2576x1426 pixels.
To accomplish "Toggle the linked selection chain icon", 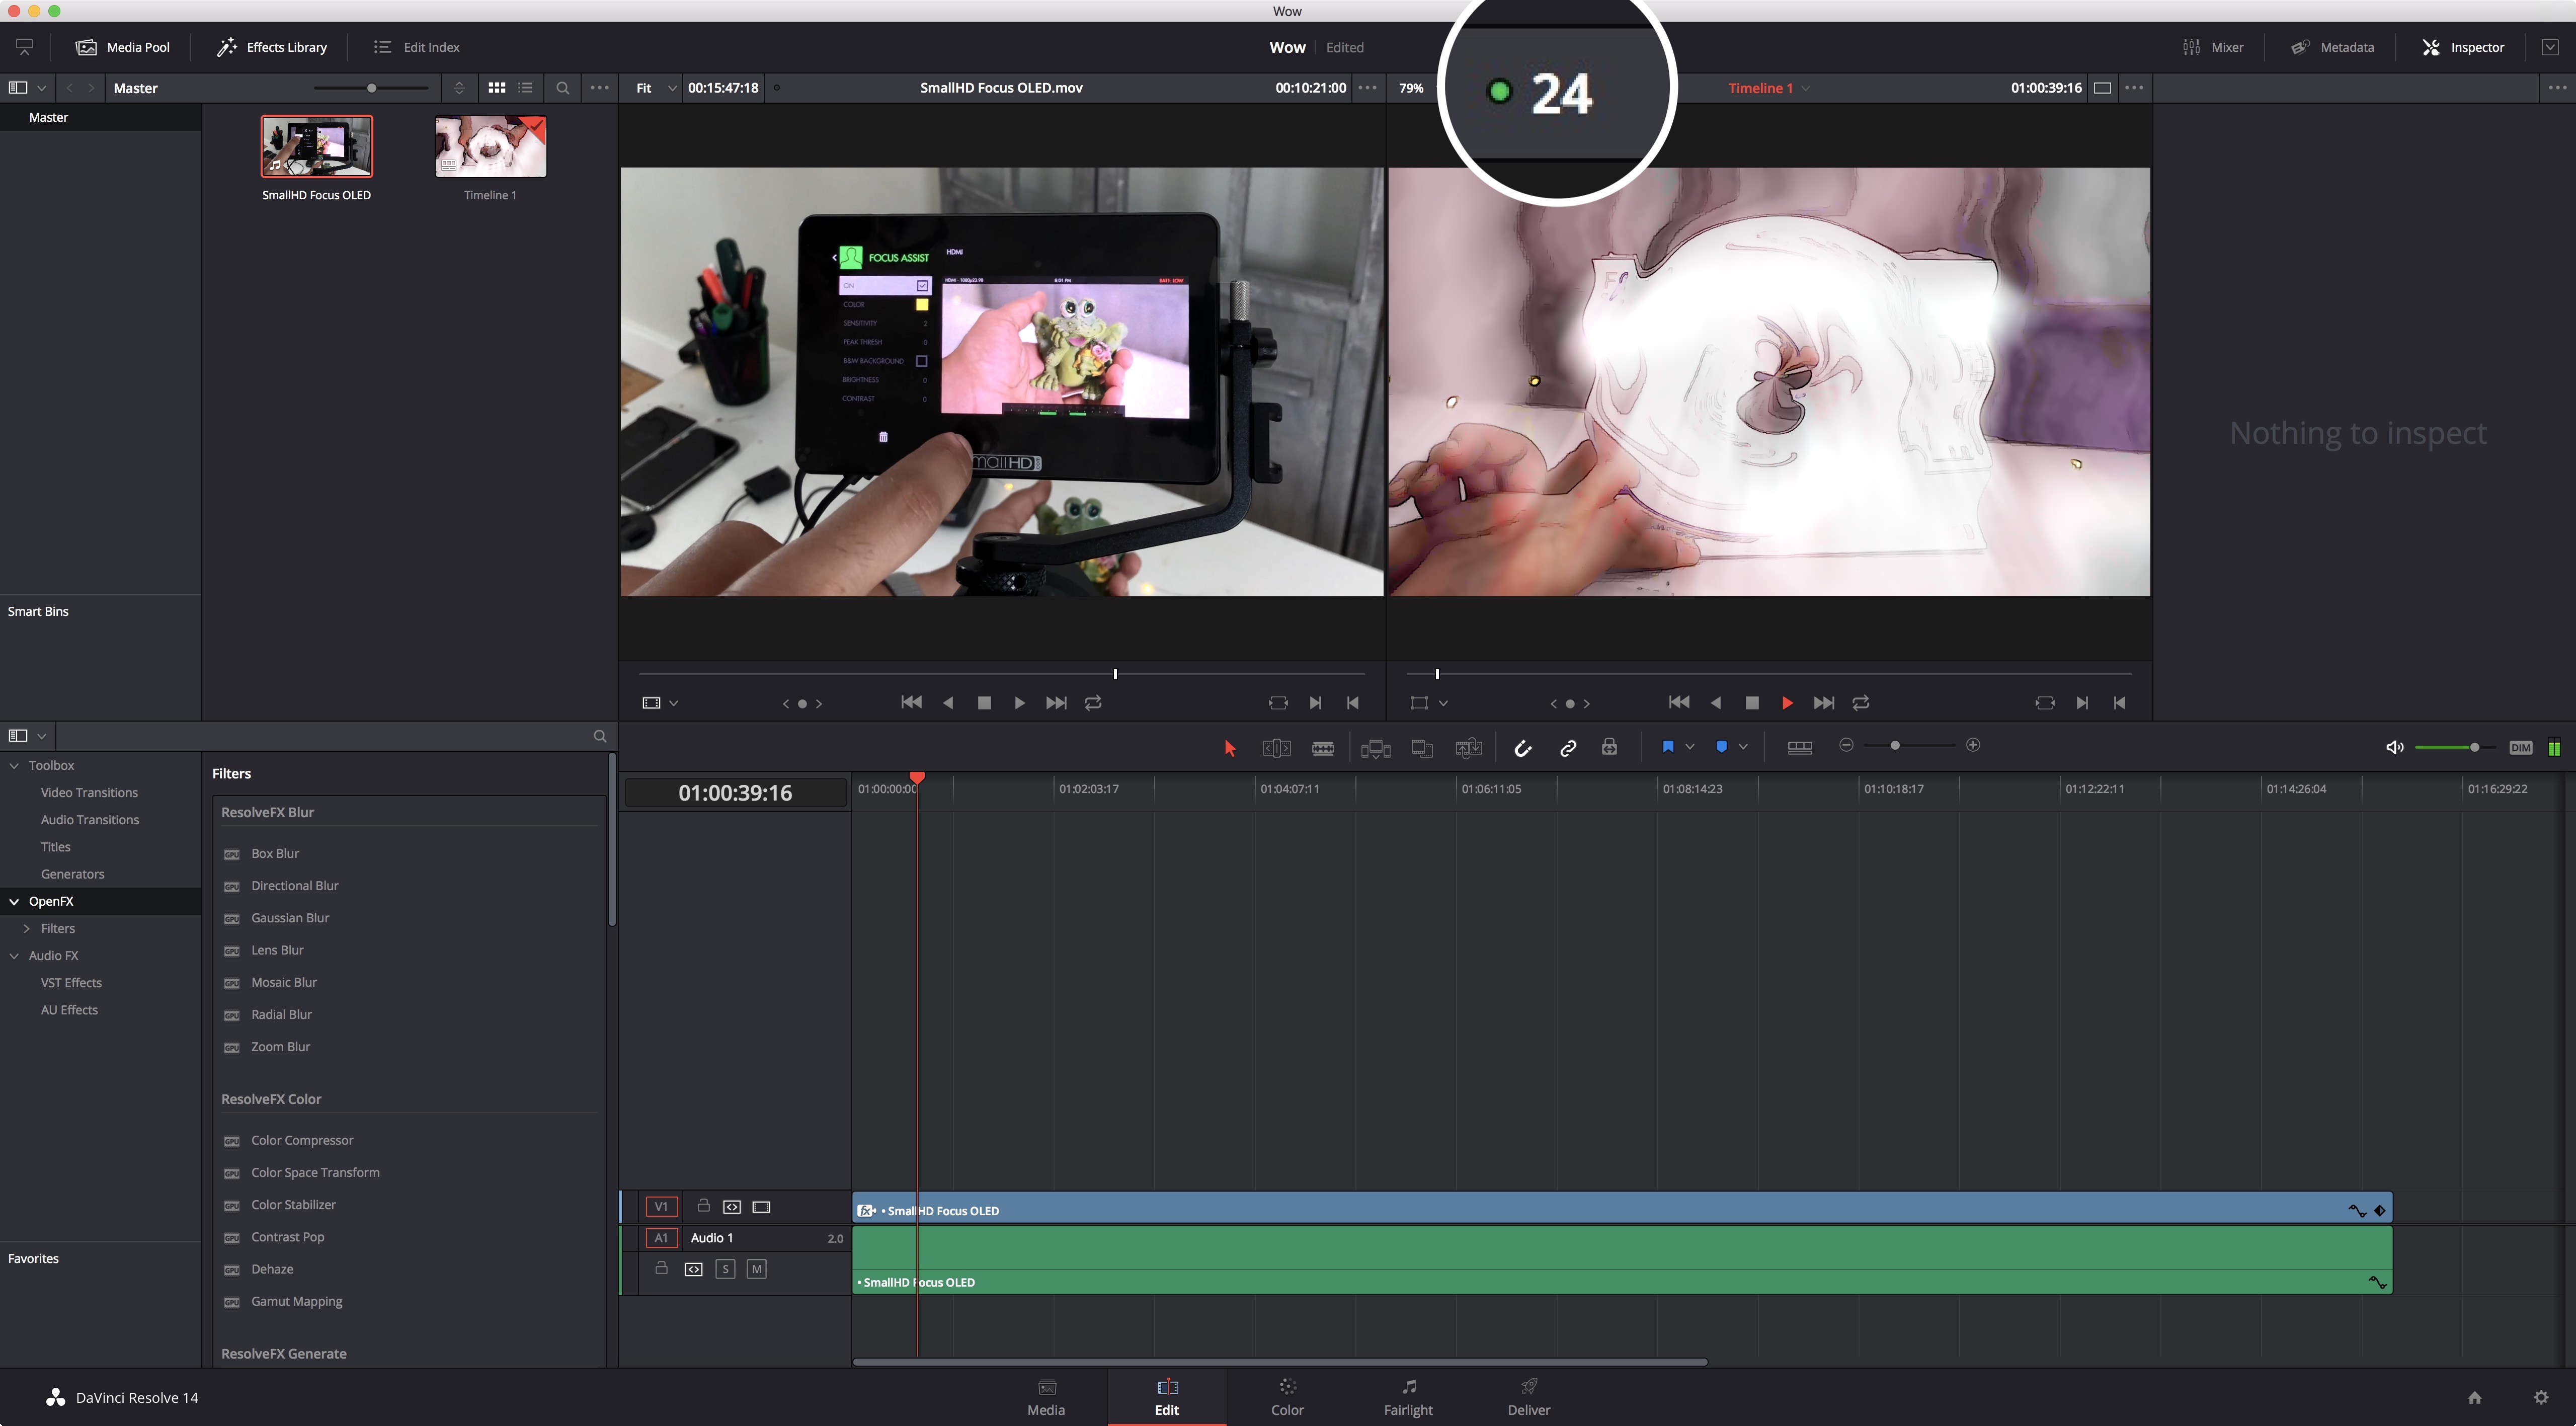I will pos(1568,748).
